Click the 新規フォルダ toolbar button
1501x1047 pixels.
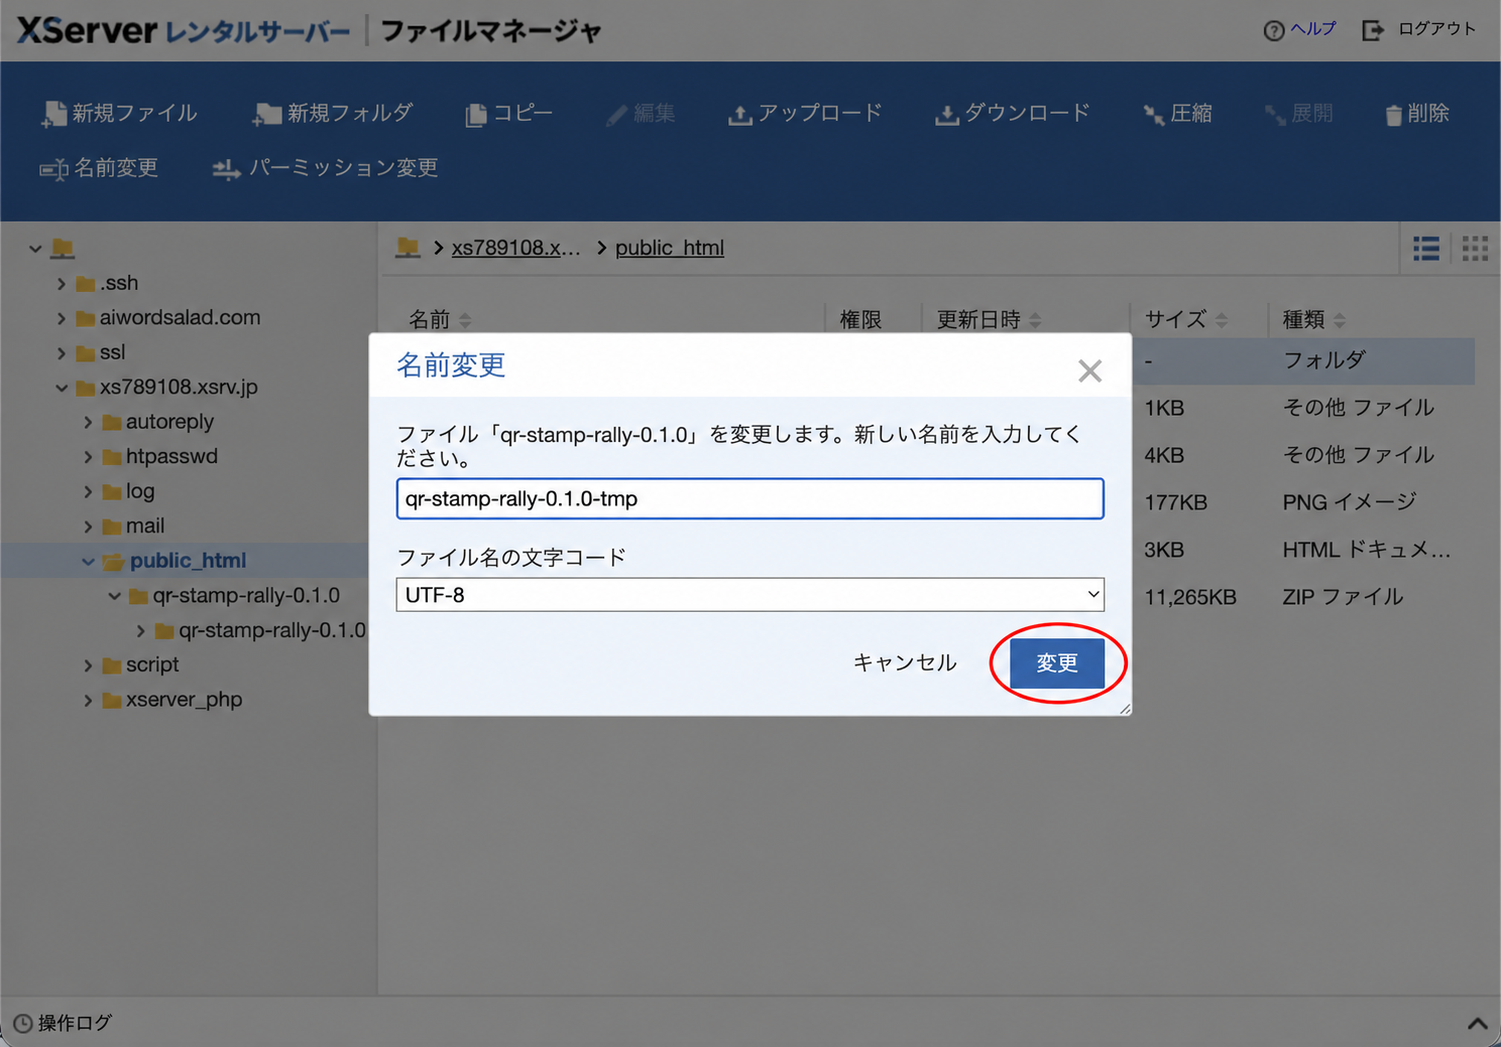333,113
